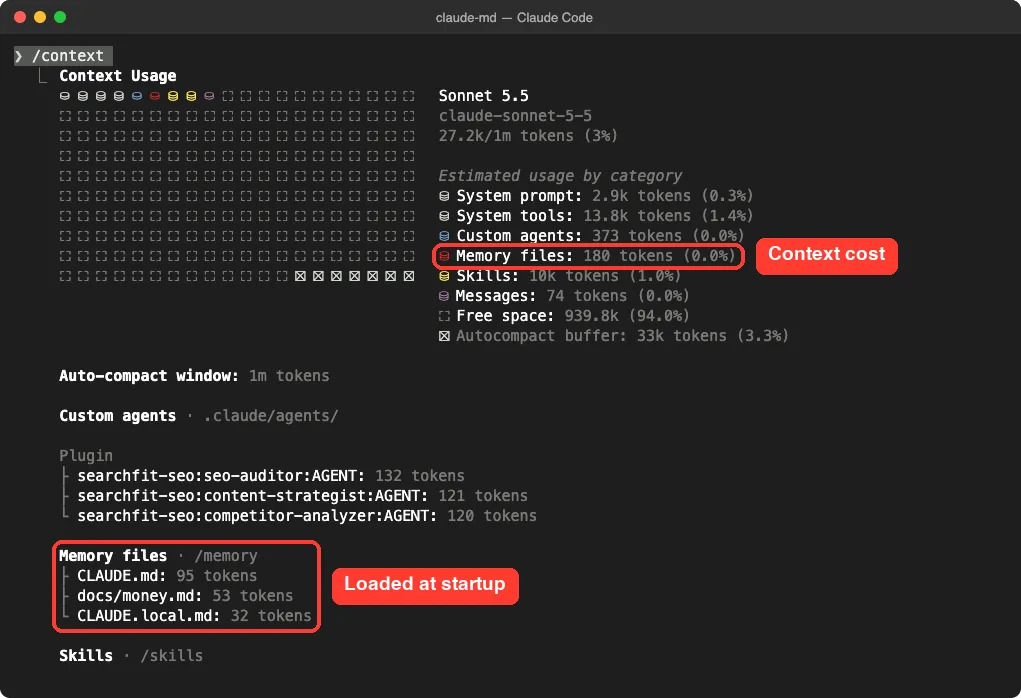Click Autocompact buffer: 33k tokens row
The height and width of the screenshot is (698, 1021).
coord(614,337)
